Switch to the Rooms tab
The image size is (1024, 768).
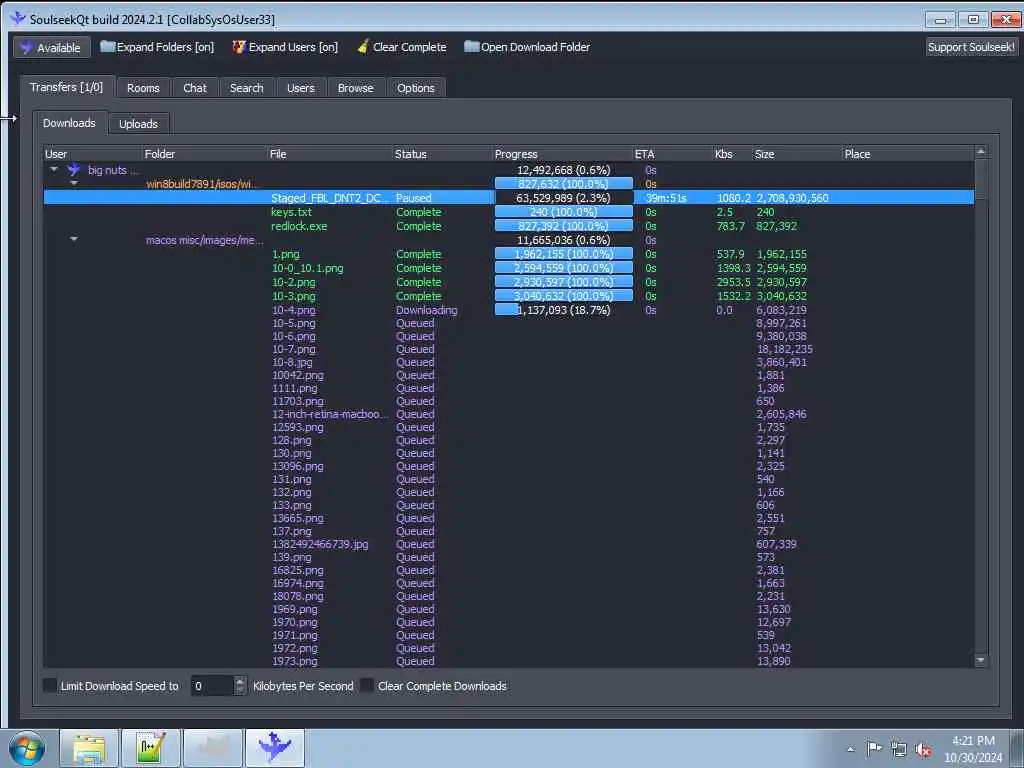(143, 88)
